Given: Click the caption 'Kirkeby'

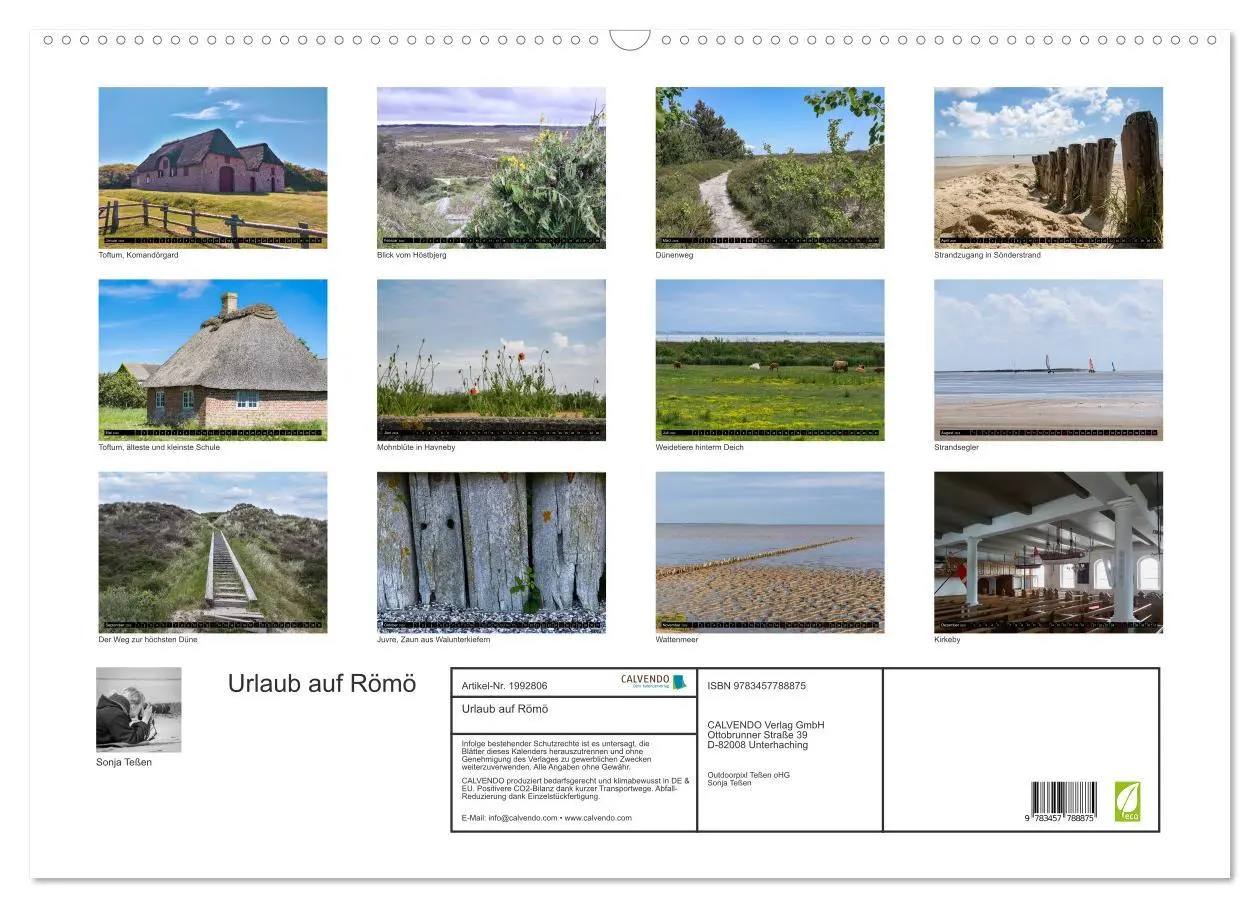Looking at the screenshot, I should tap(947, 640).
